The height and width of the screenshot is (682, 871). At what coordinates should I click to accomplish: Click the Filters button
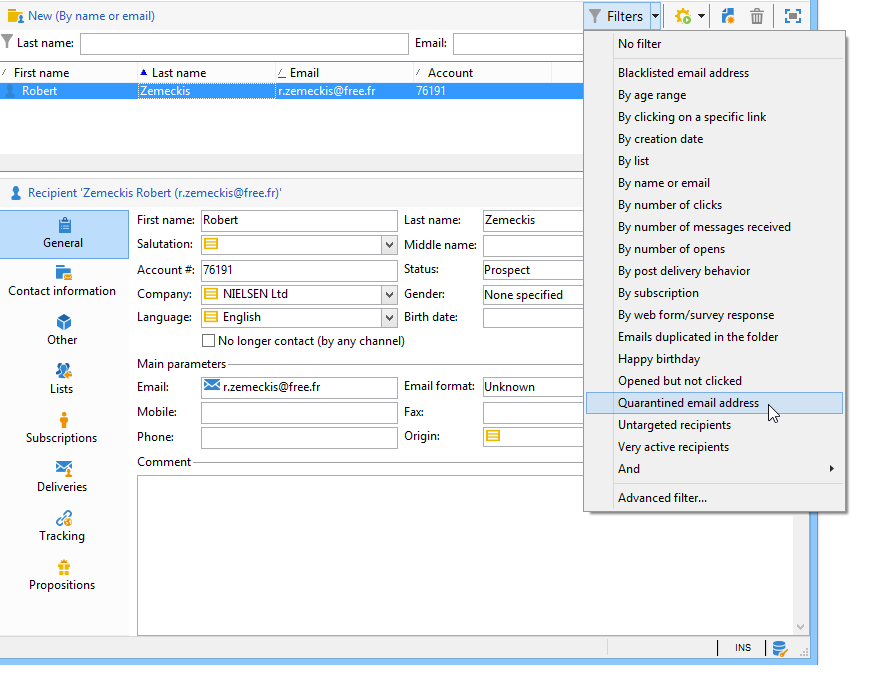point(617,16)
